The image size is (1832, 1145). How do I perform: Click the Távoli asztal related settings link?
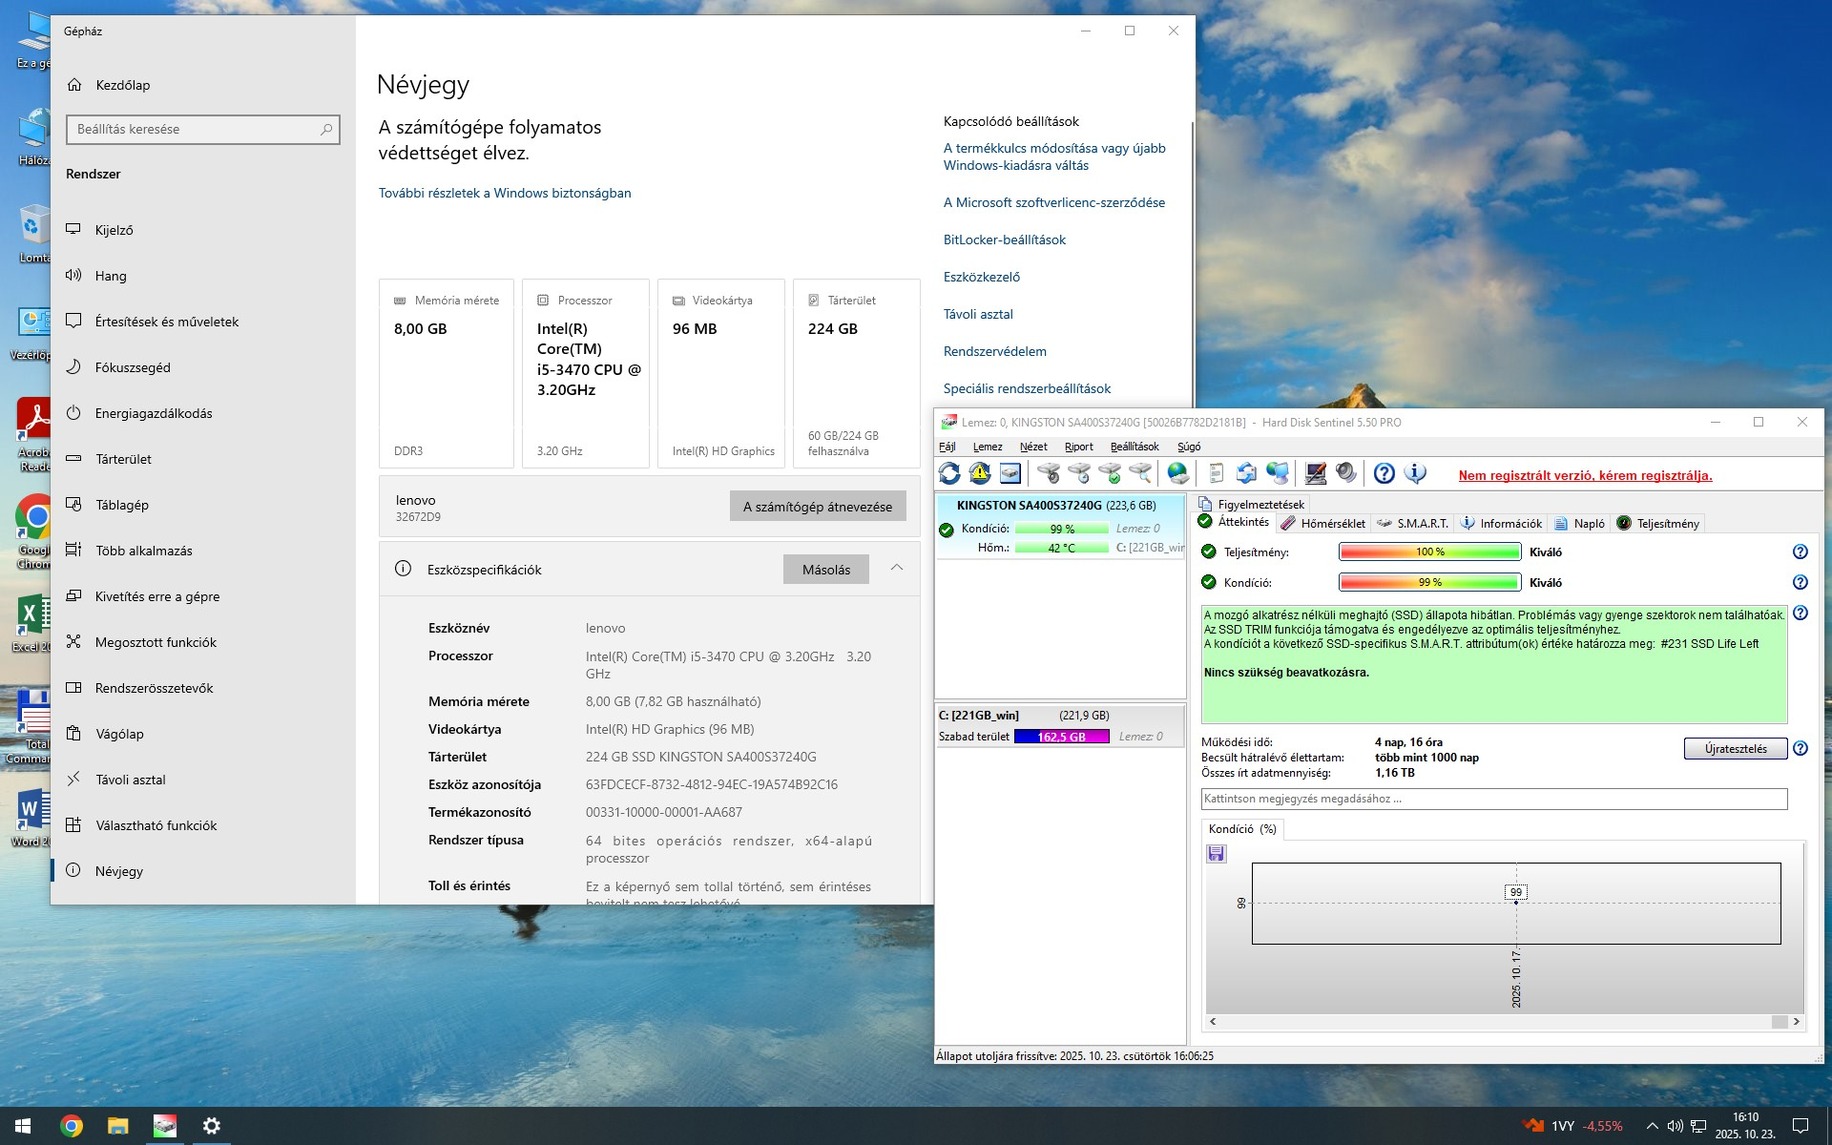click(x=978, y=314)
